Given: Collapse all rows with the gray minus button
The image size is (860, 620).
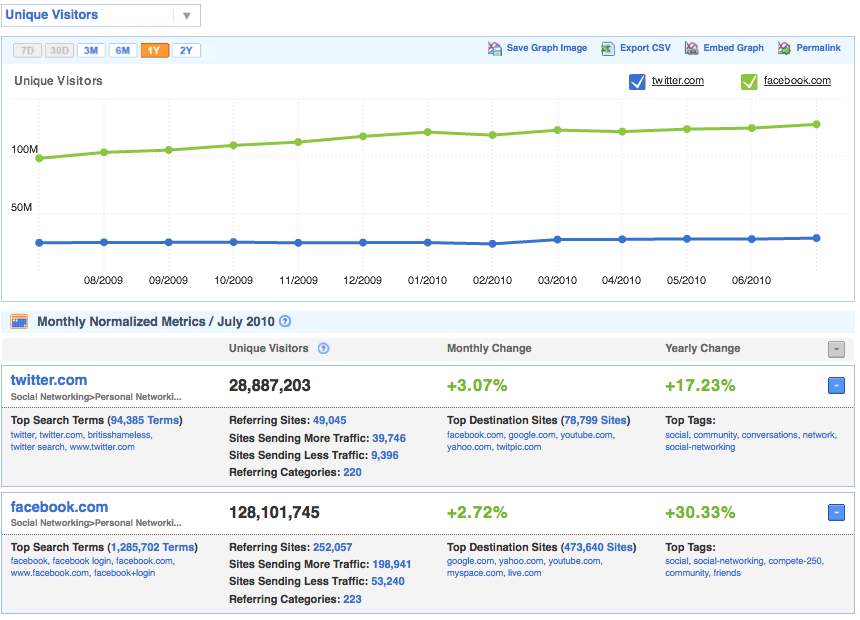Looking at the screenshot, I should click(836, 349).
